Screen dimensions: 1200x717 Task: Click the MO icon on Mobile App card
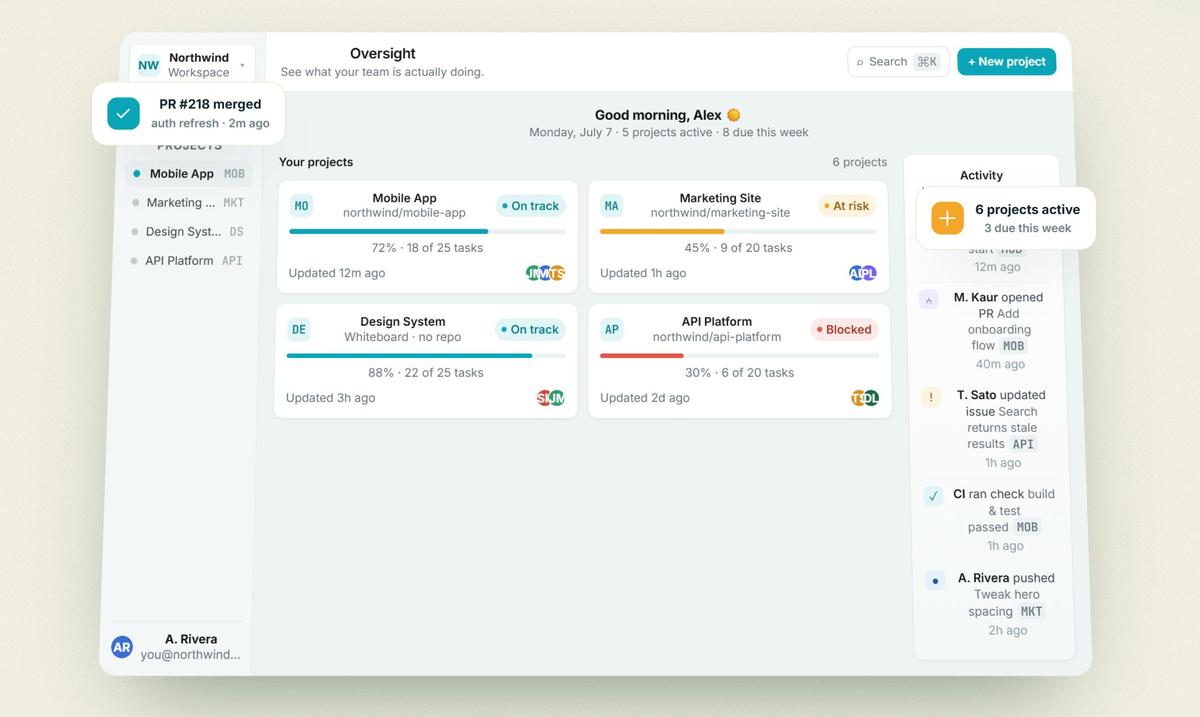point(301,206)
